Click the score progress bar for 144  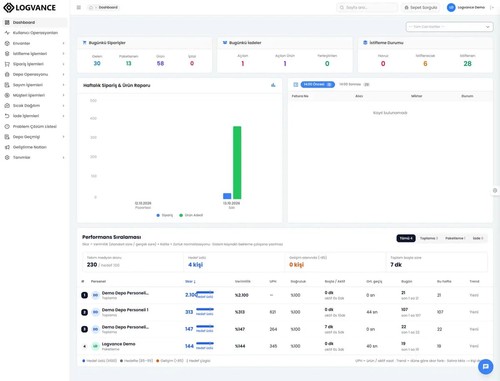[x=205, y=344]
